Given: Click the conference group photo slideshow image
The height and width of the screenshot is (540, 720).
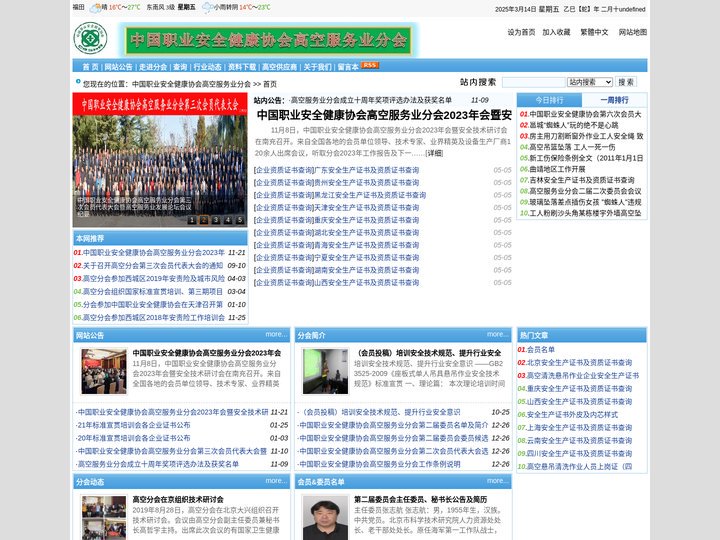Looking at the screenshot, I should click(160, 160).
